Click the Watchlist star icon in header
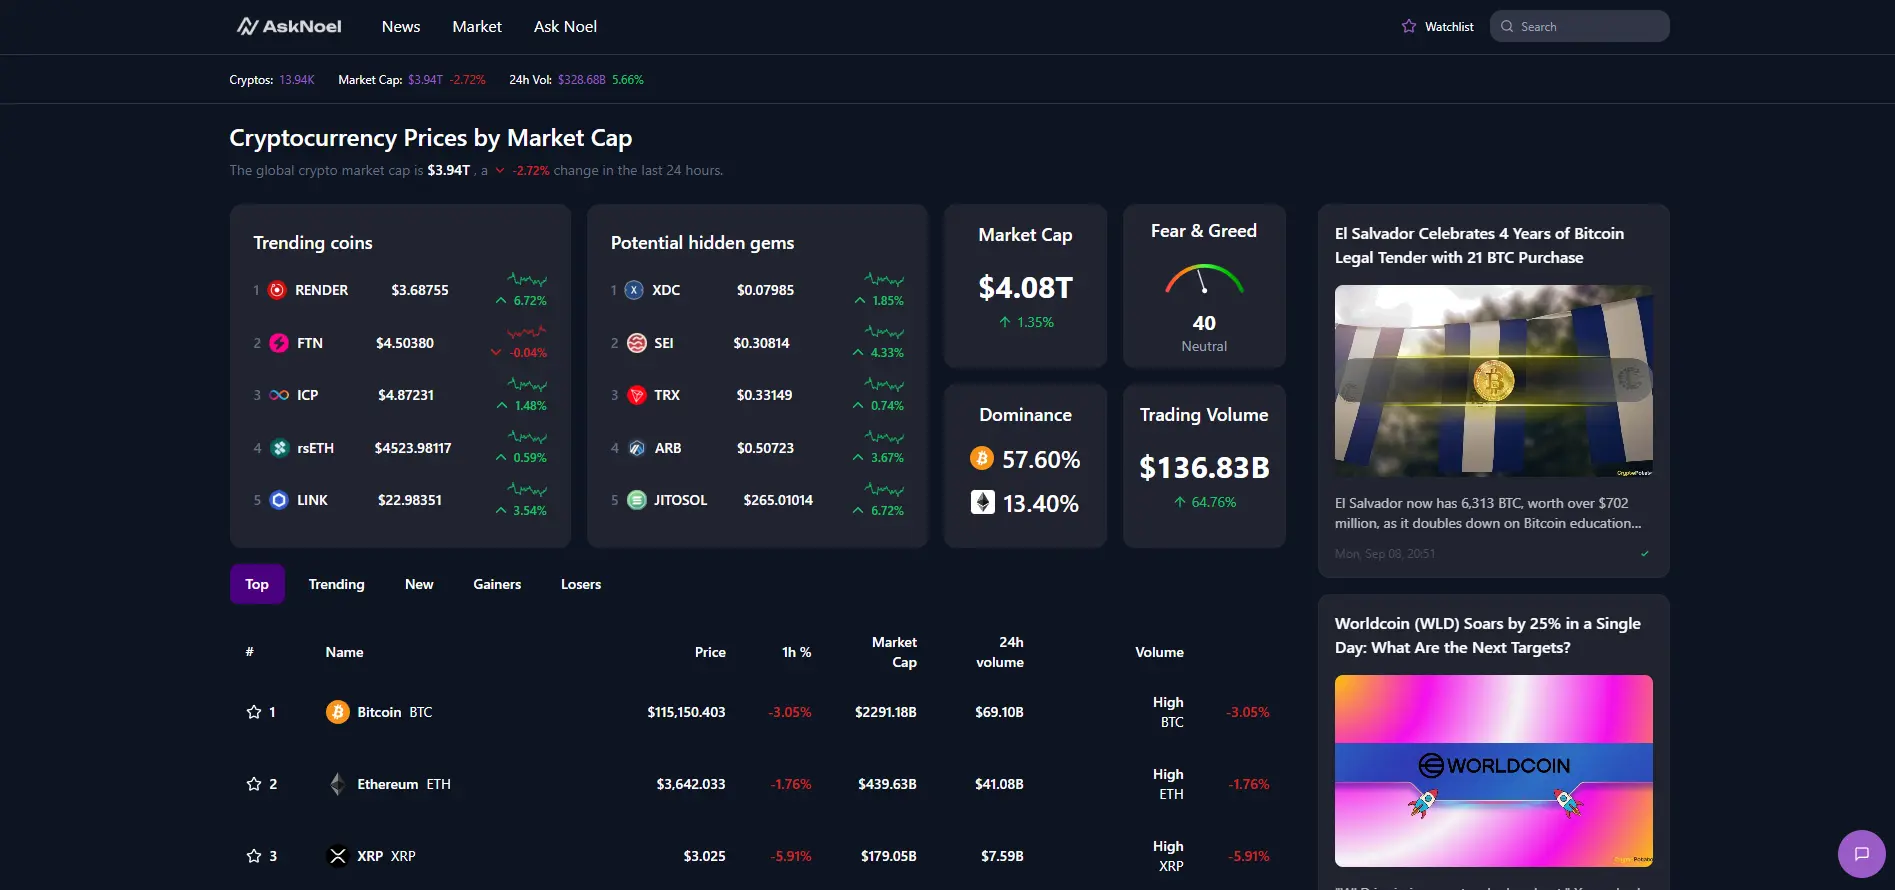1895x890 pixels. pyautogui.click(x=1408, y=27)
